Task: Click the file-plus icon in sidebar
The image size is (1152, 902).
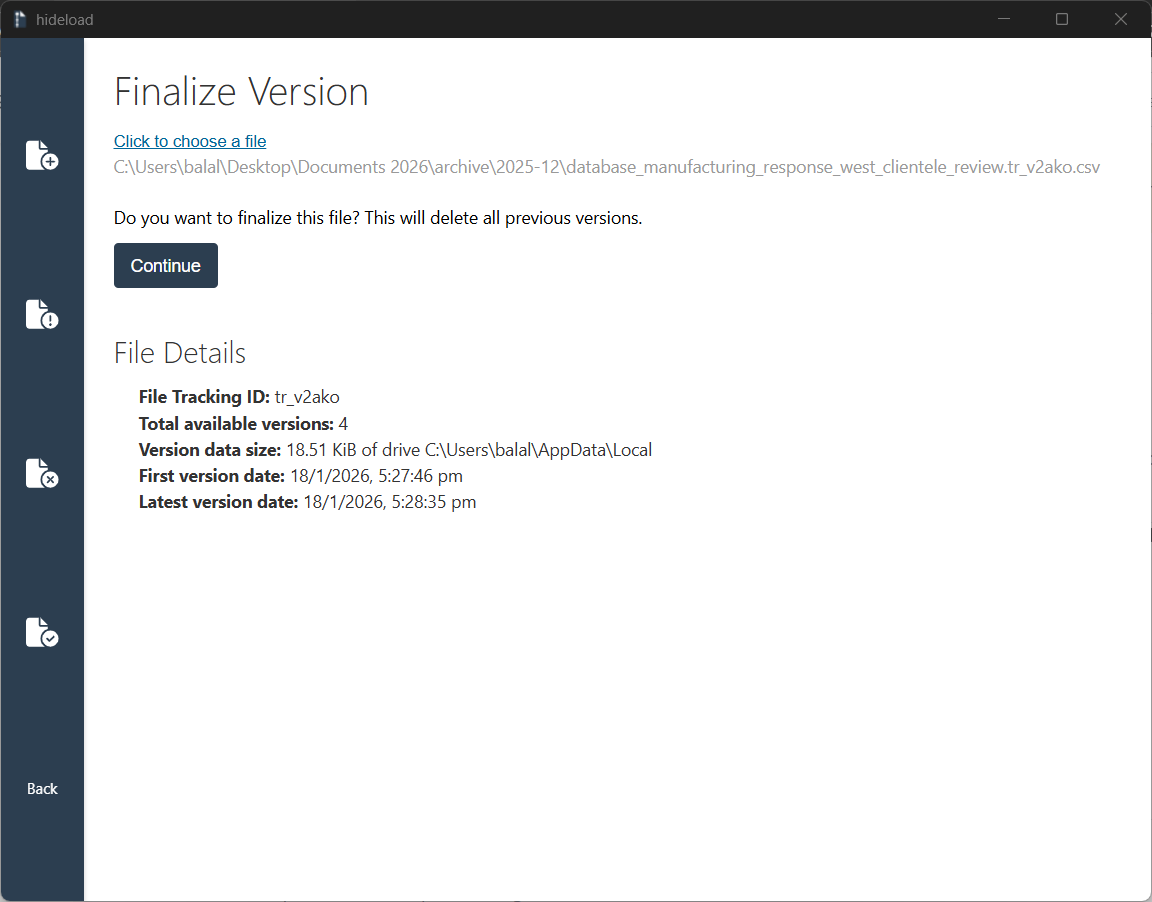Action: [41, 155]
